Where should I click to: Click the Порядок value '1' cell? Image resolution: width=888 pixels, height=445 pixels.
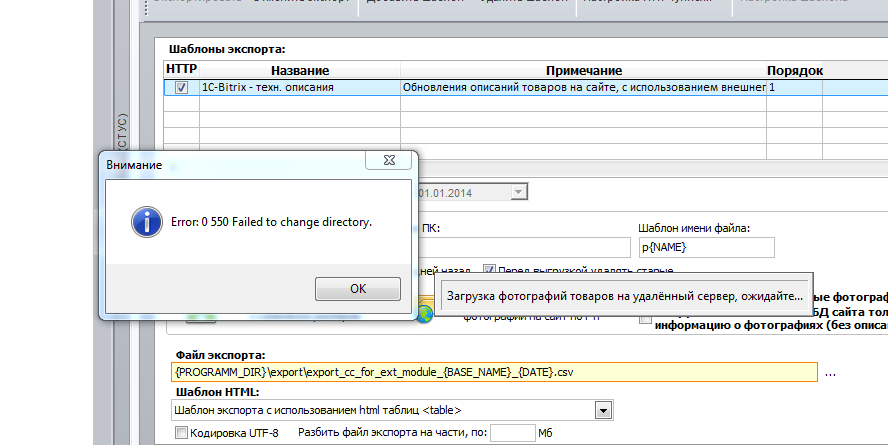point(794,87)
